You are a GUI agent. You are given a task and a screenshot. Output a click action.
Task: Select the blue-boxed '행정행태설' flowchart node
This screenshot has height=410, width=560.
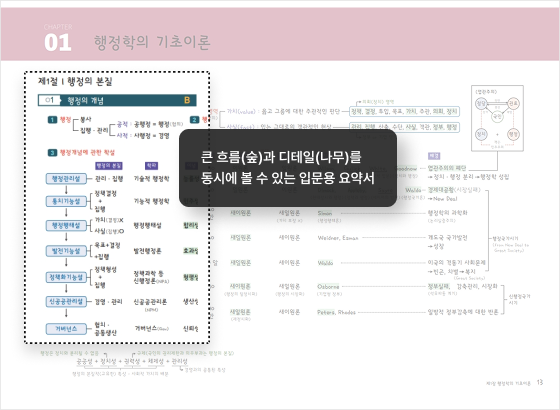(66, 225)
